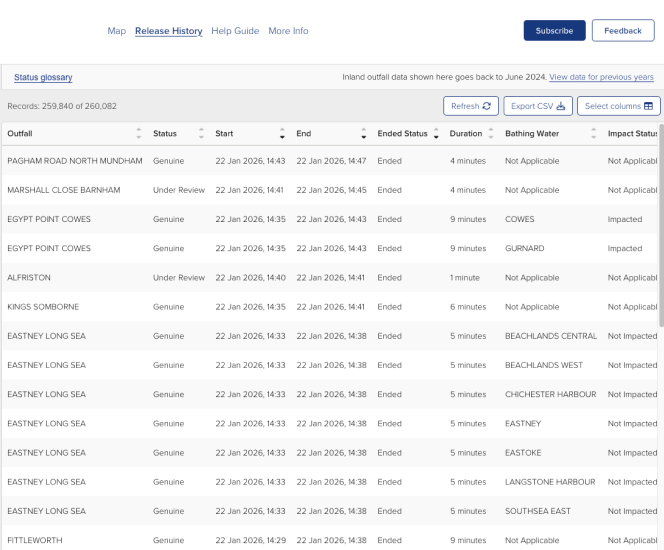Switch to the Release History tab
The width and height of the screenshot is (664, 550).
click(x=169, y=31)
